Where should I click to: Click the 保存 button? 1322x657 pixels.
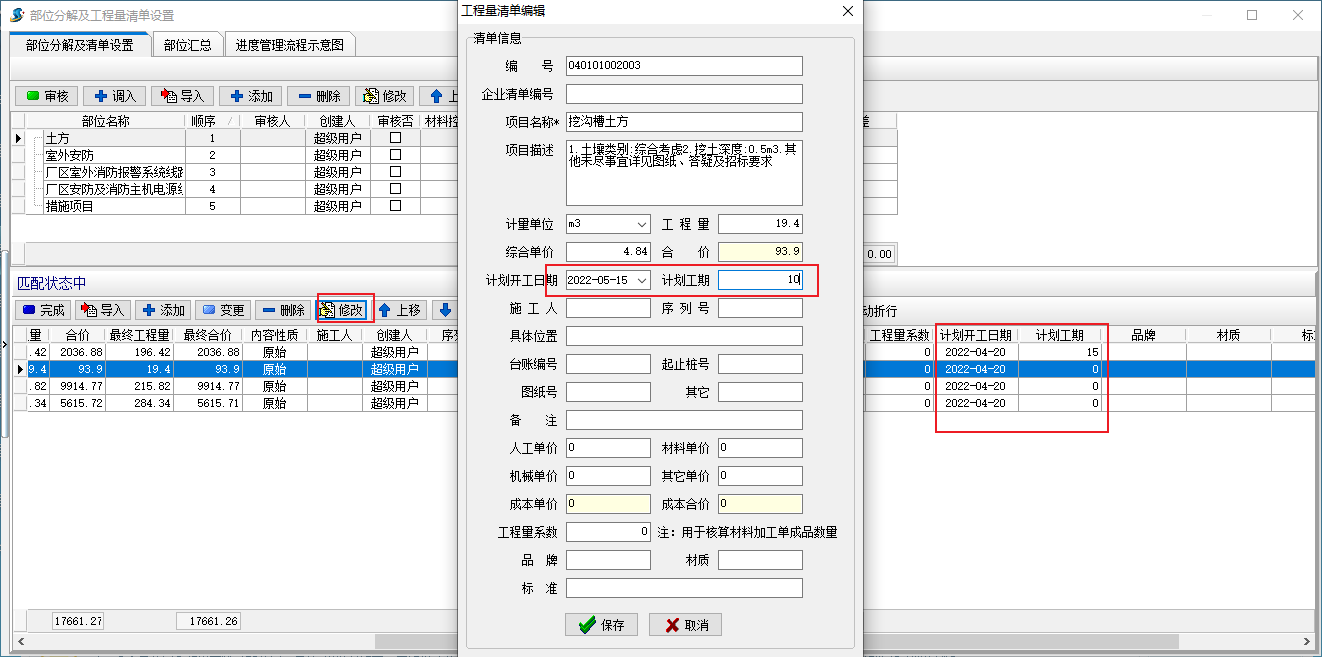(x=601, y=625)
